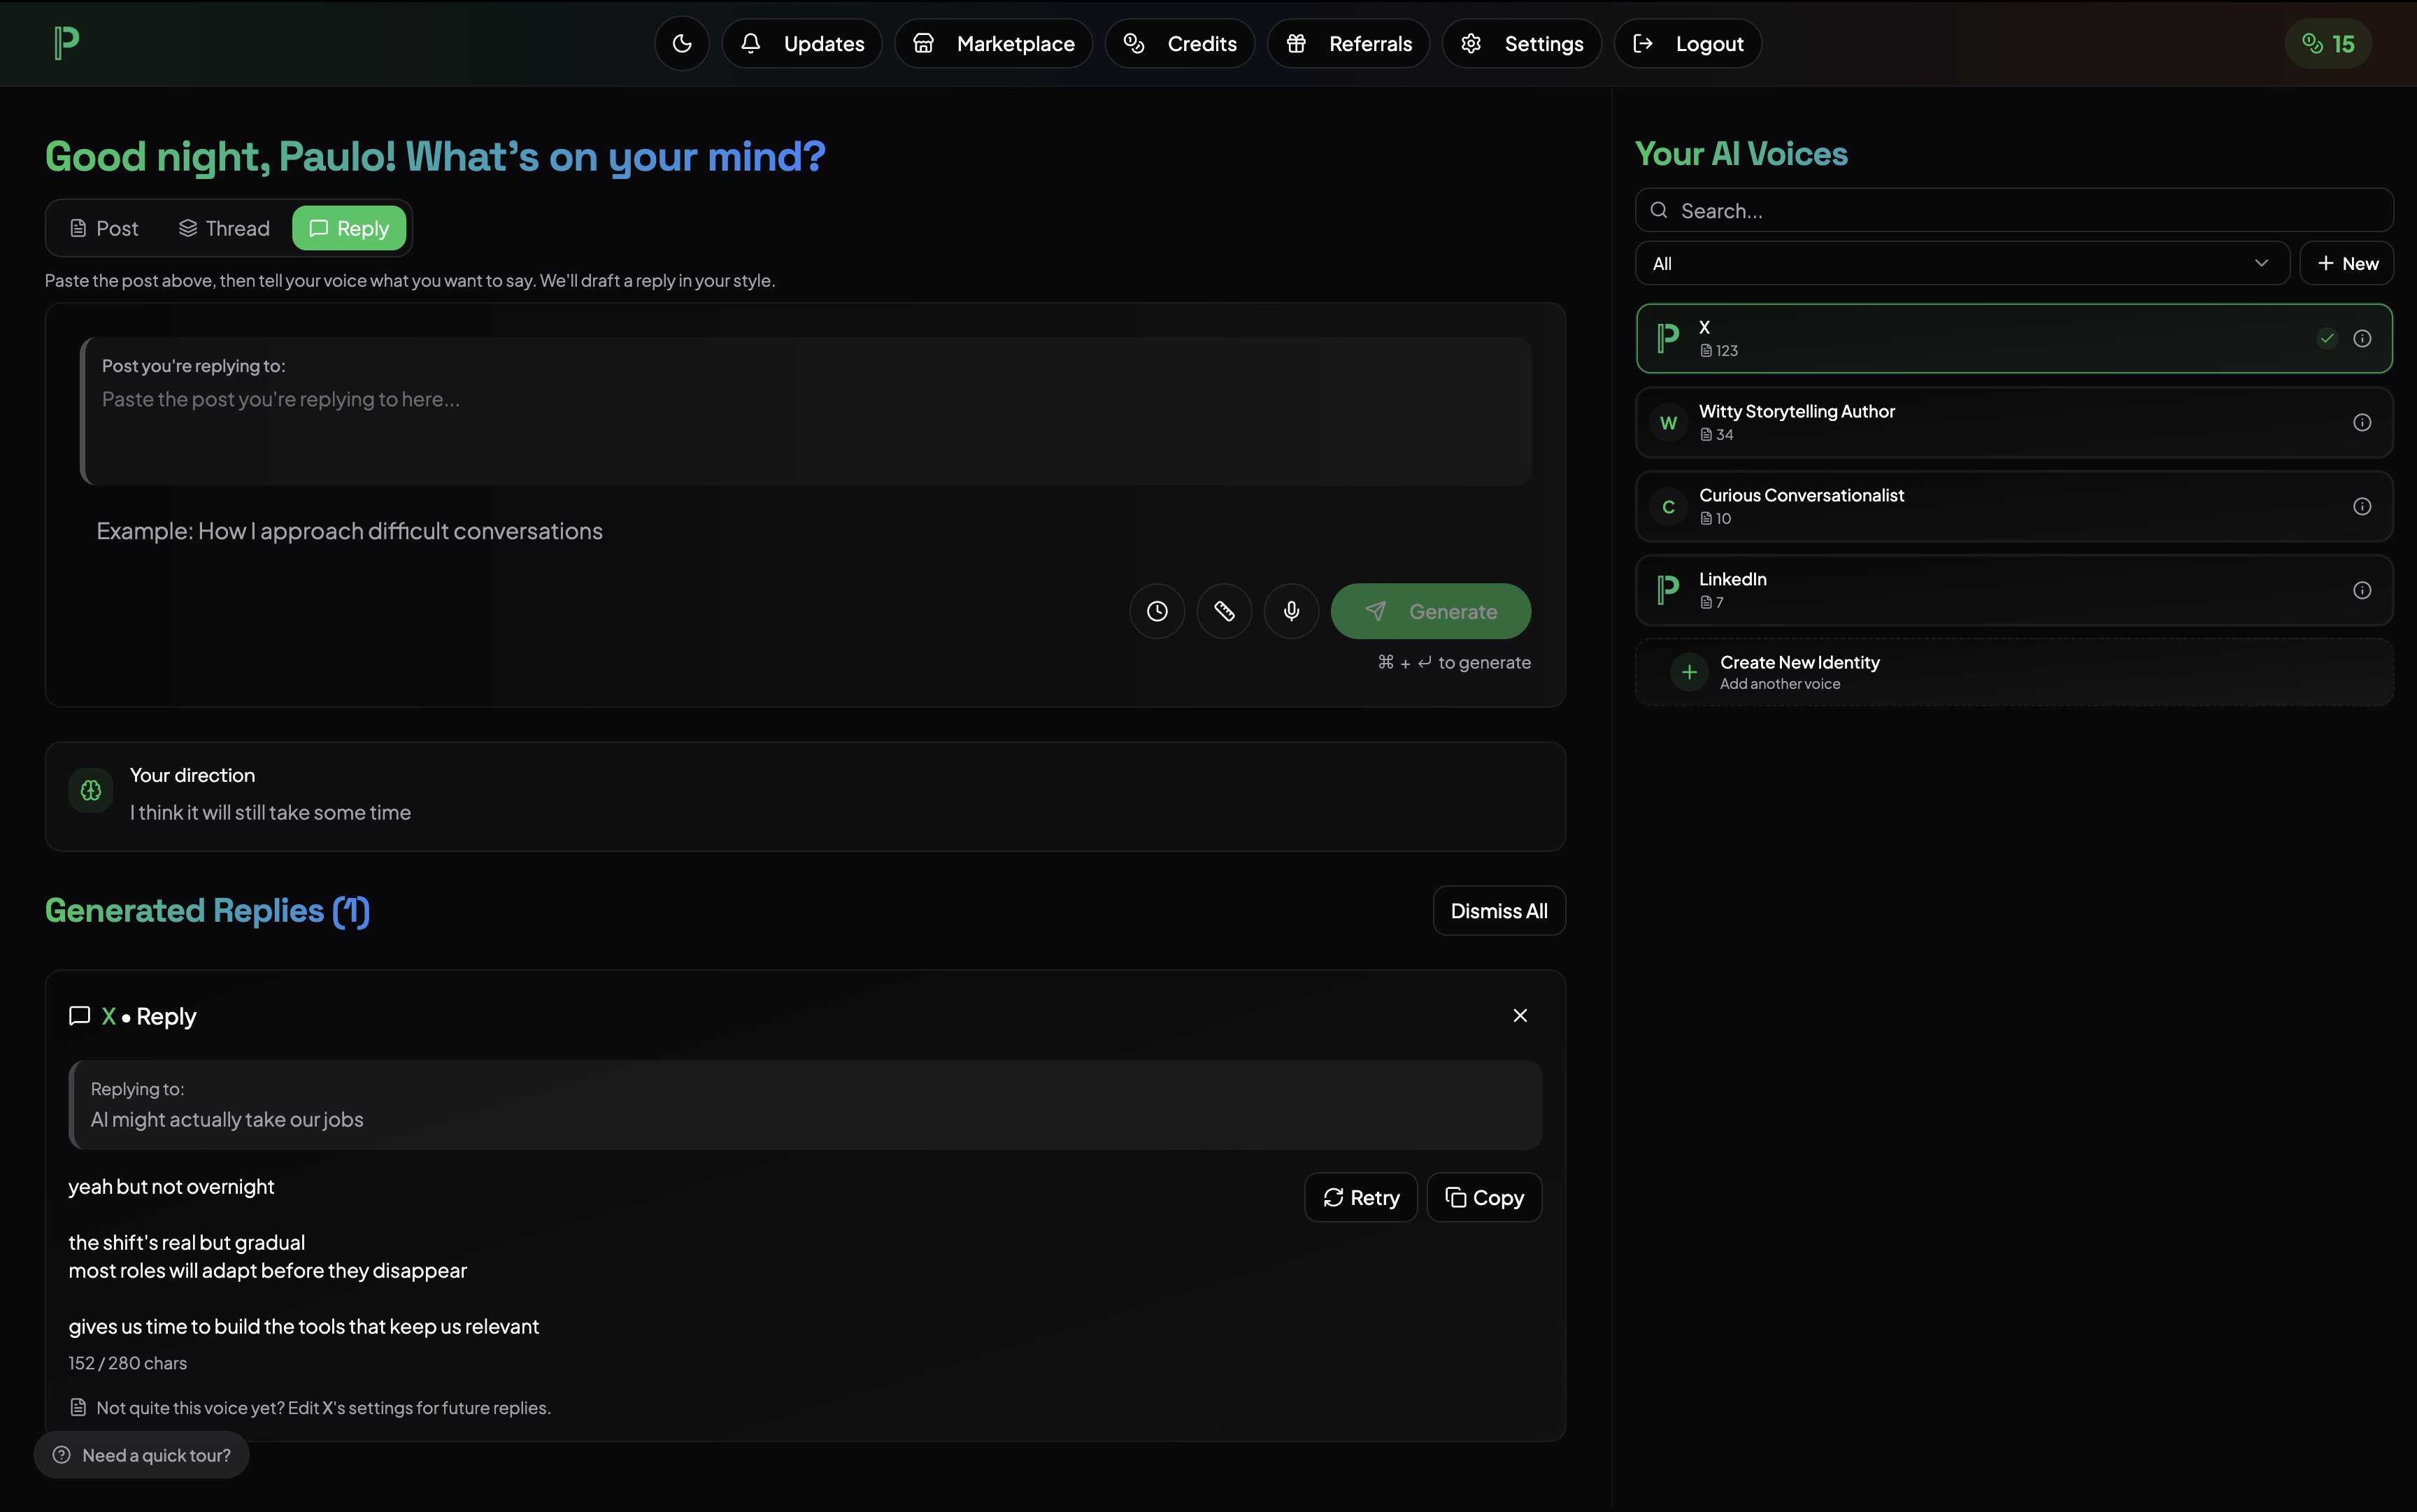2417x1512 pixels.
Task: Click the green credits balance showing 15
Action: coord(2327,43)
